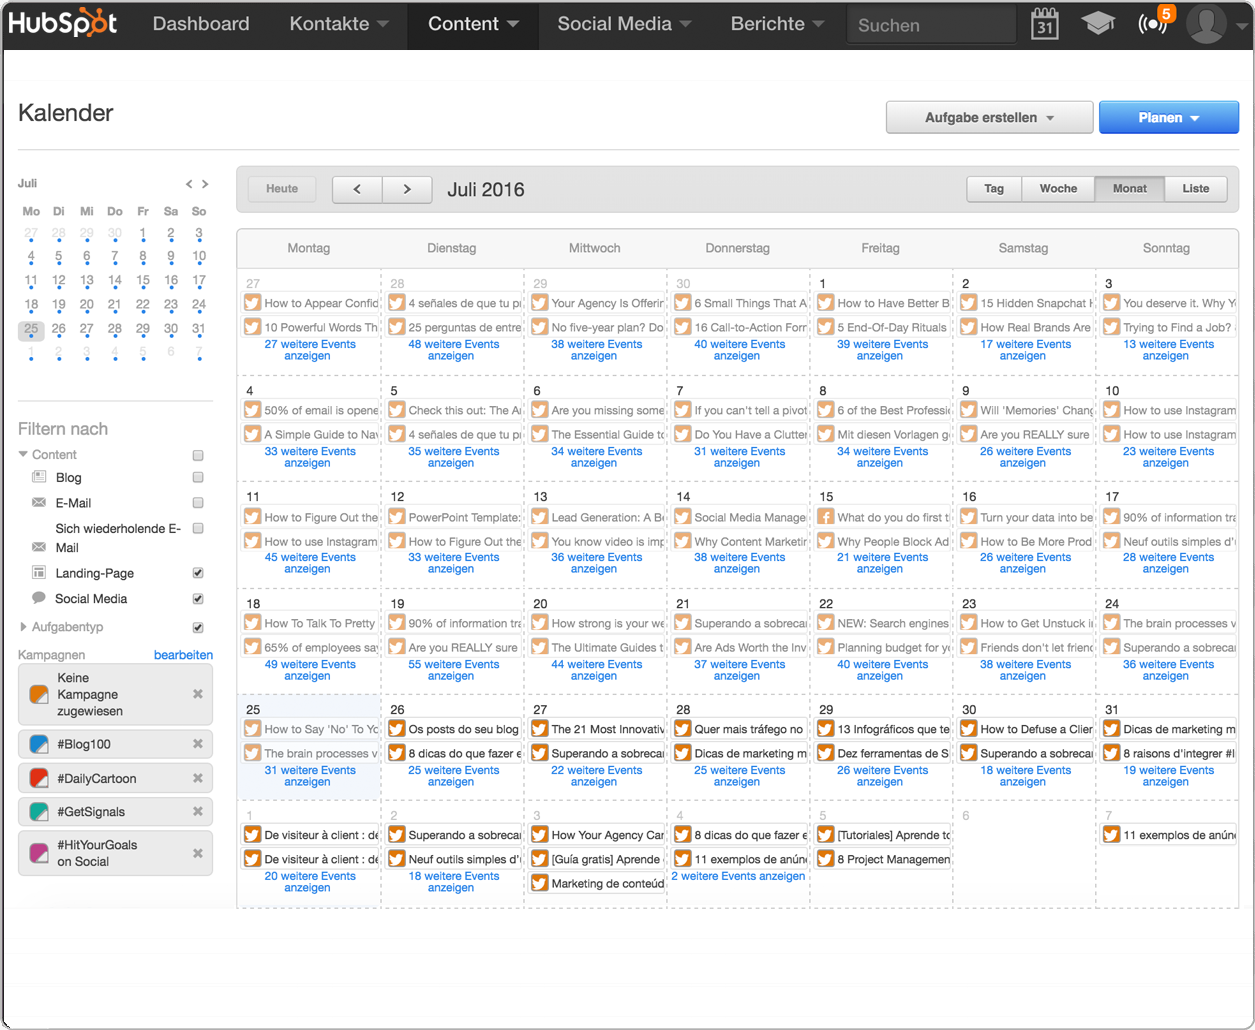This screenshot has width=1255, height=1030.
Task: Click the Suchen search field
Action: pyautogui.click(x=930, y=25)
